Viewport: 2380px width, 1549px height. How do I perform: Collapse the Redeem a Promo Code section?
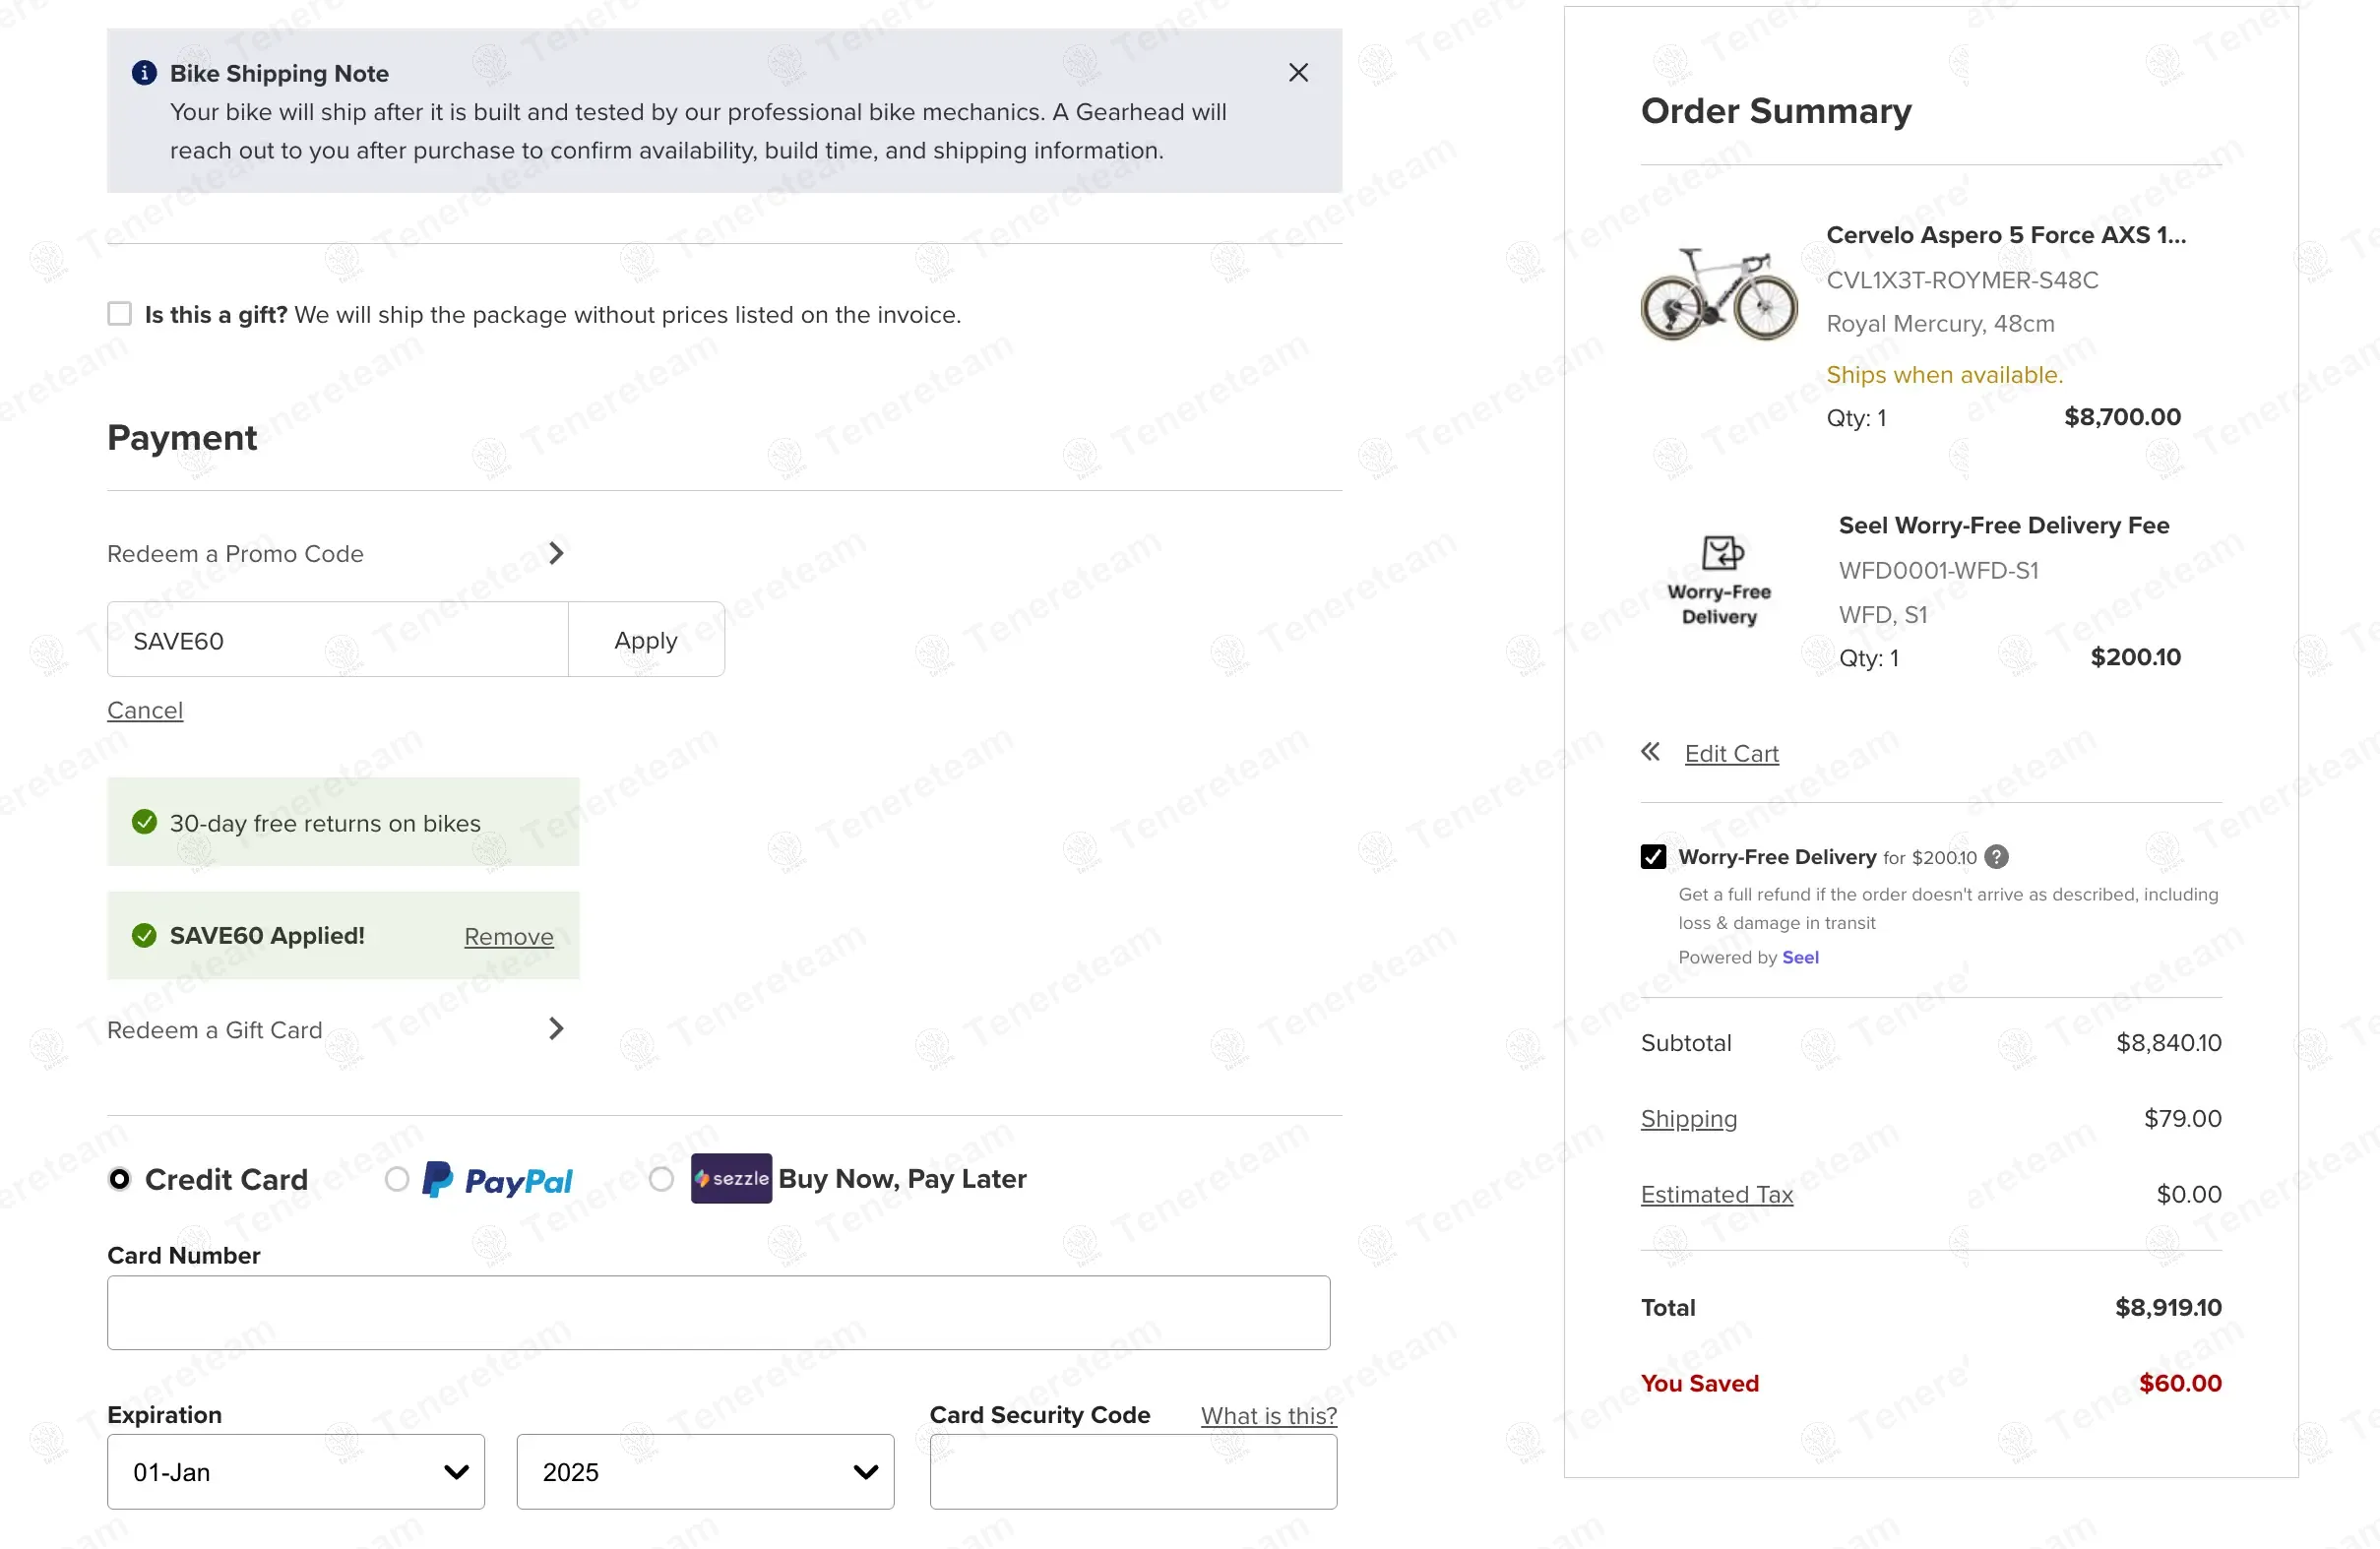(x=556, y=553)
